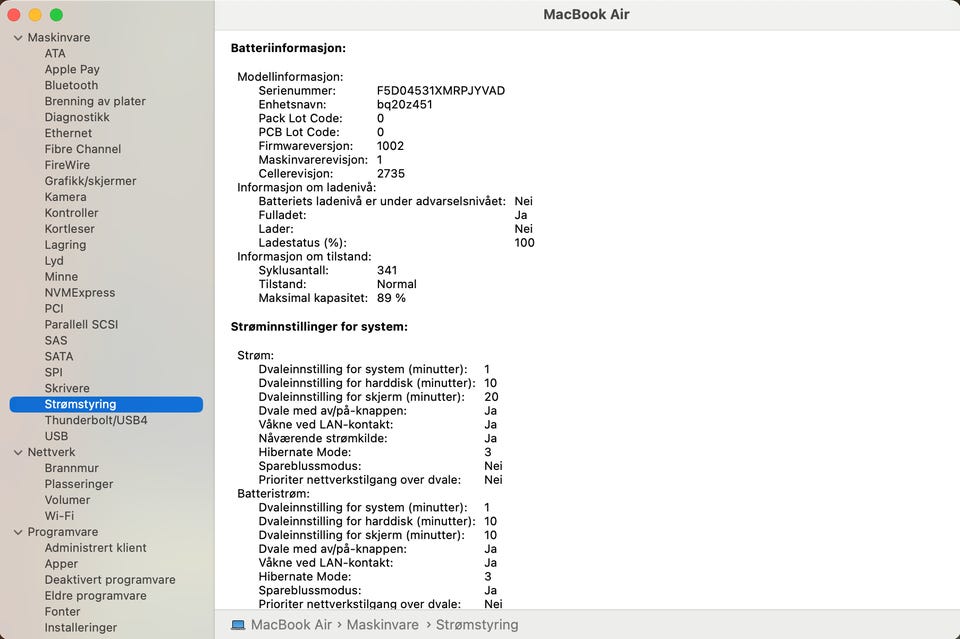The width and height of the screenshot is (960, 639).
Task: Open Minne information
Action: tap(61, 276)
